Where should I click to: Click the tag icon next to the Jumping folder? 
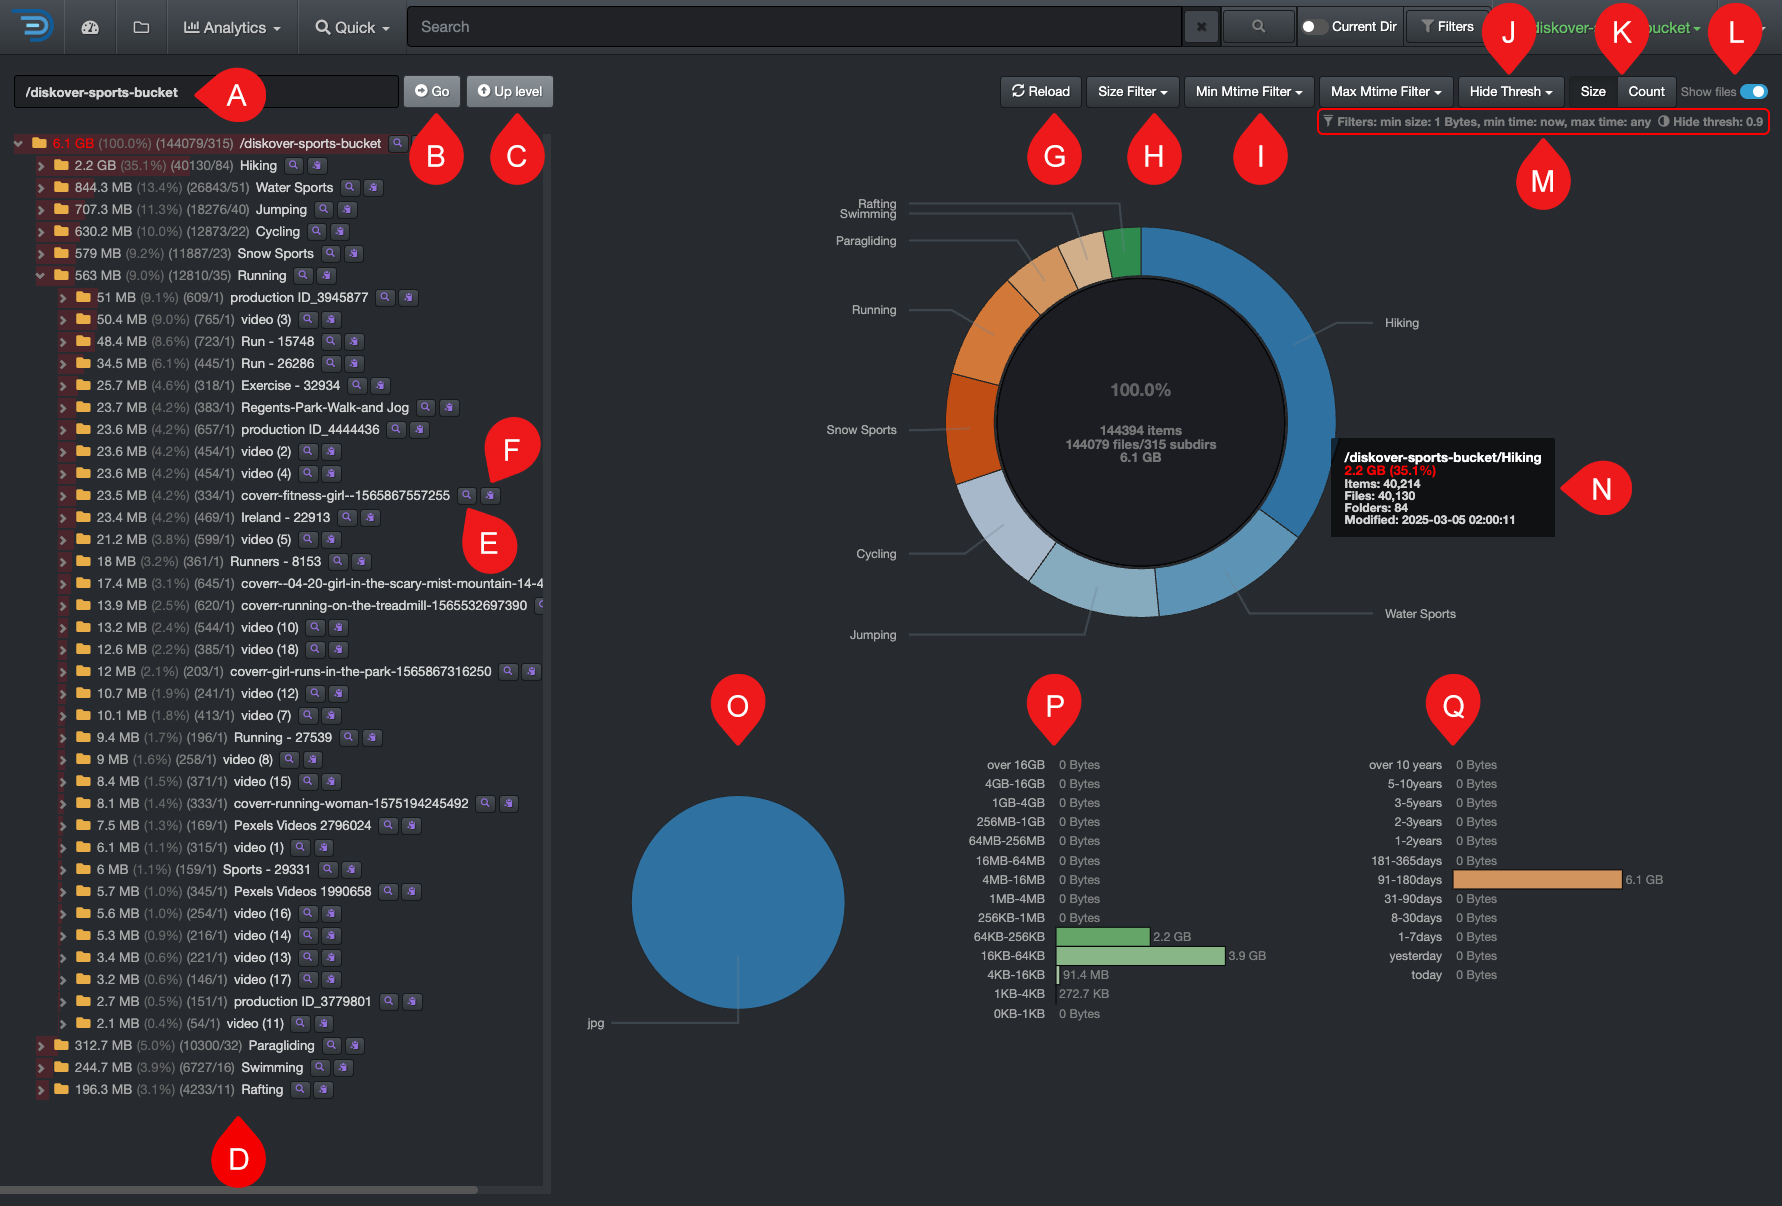pos(346,209)
